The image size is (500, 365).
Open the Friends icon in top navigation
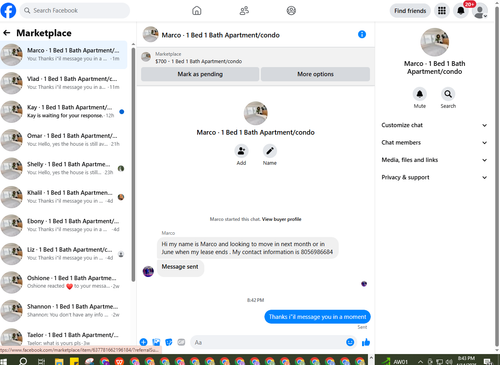tap(244, 11)
